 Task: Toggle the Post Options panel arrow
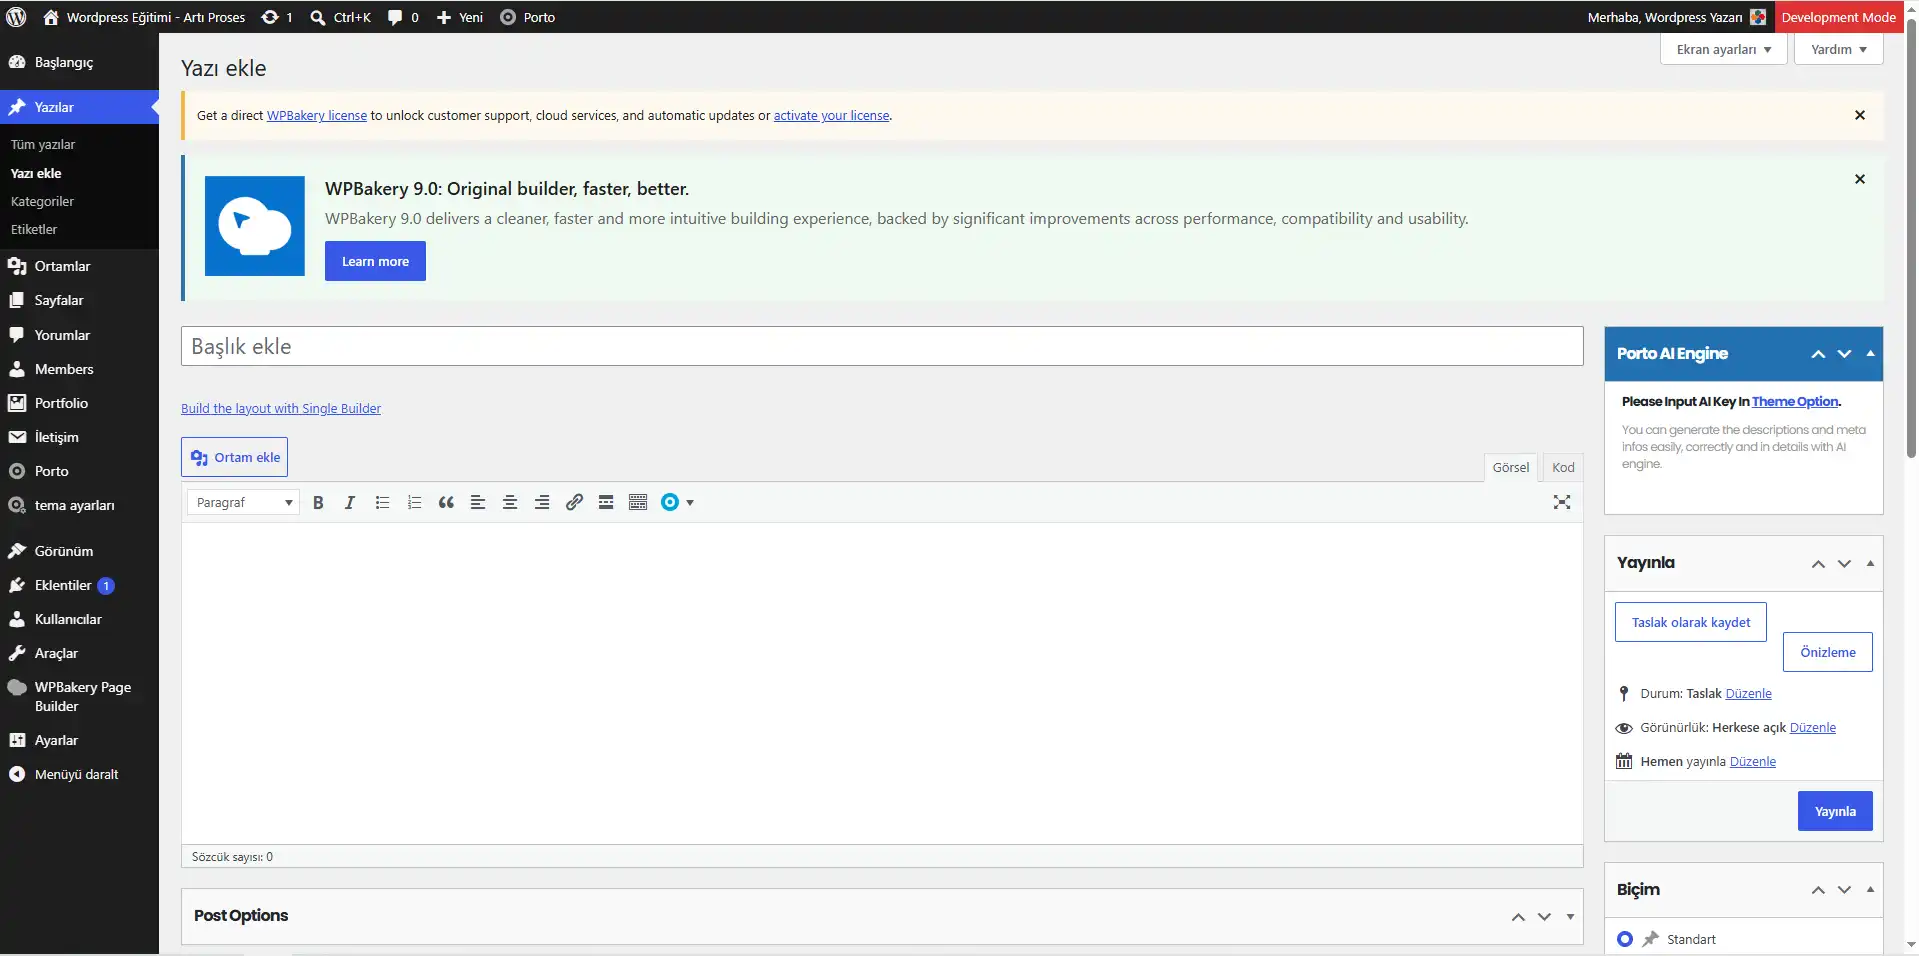pos(1570,916)
